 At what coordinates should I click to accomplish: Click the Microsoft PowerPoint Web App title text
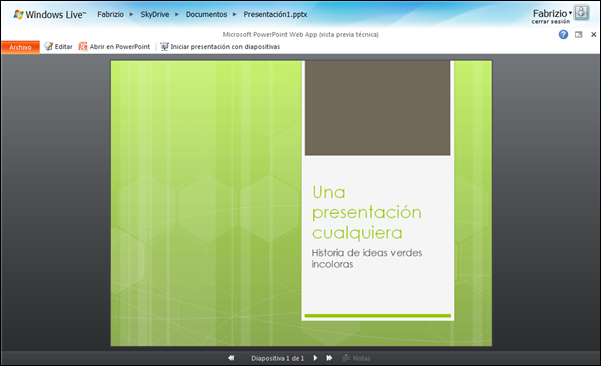coord(300,34)
